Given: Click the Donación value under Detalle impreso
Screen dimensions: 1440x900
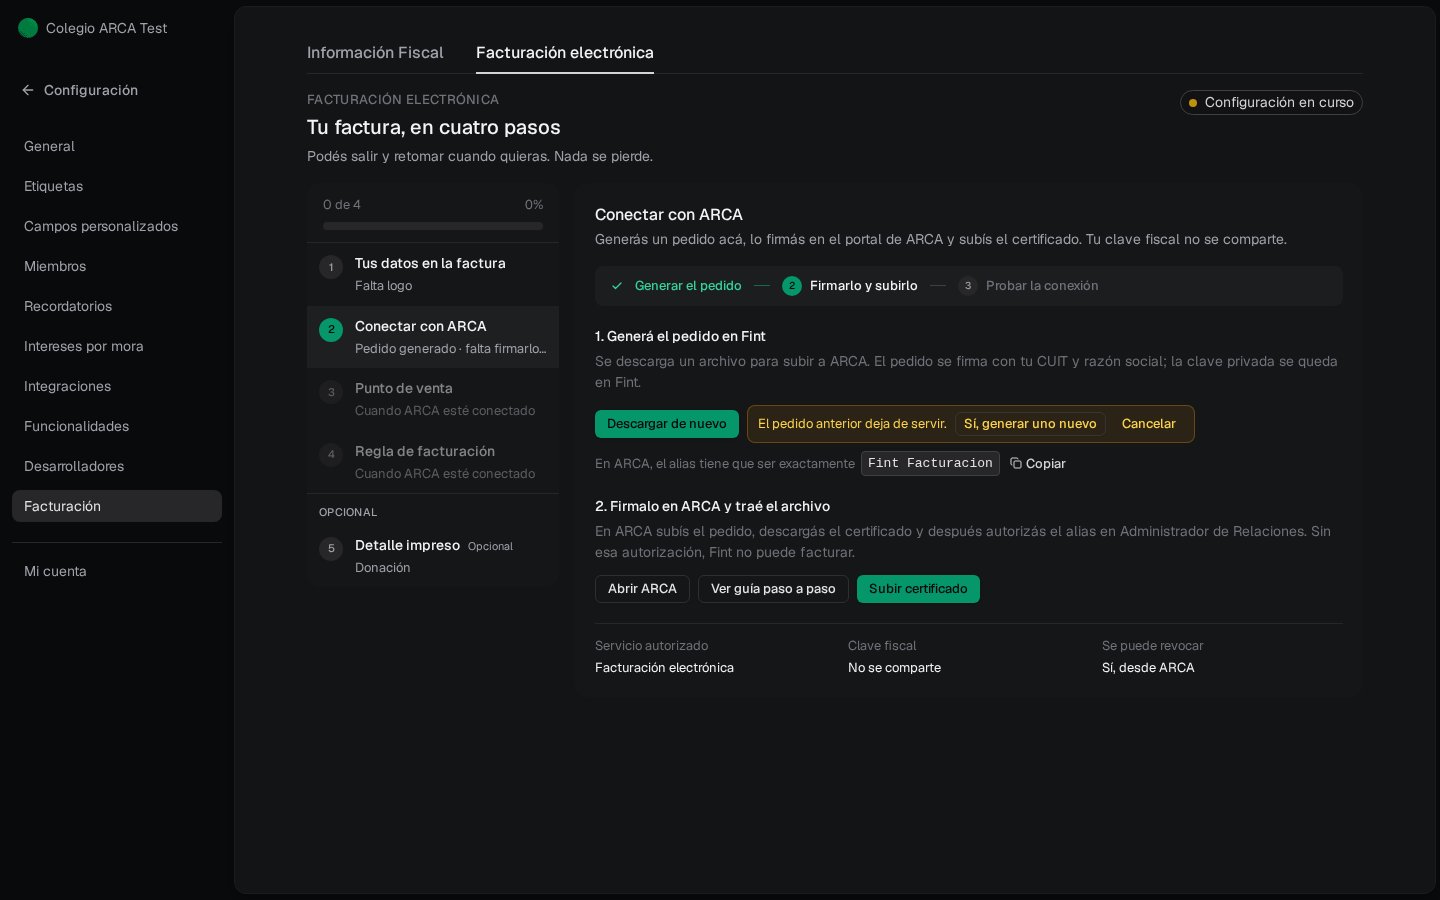Looking at the screenshot, I should [x=382, y=568].
